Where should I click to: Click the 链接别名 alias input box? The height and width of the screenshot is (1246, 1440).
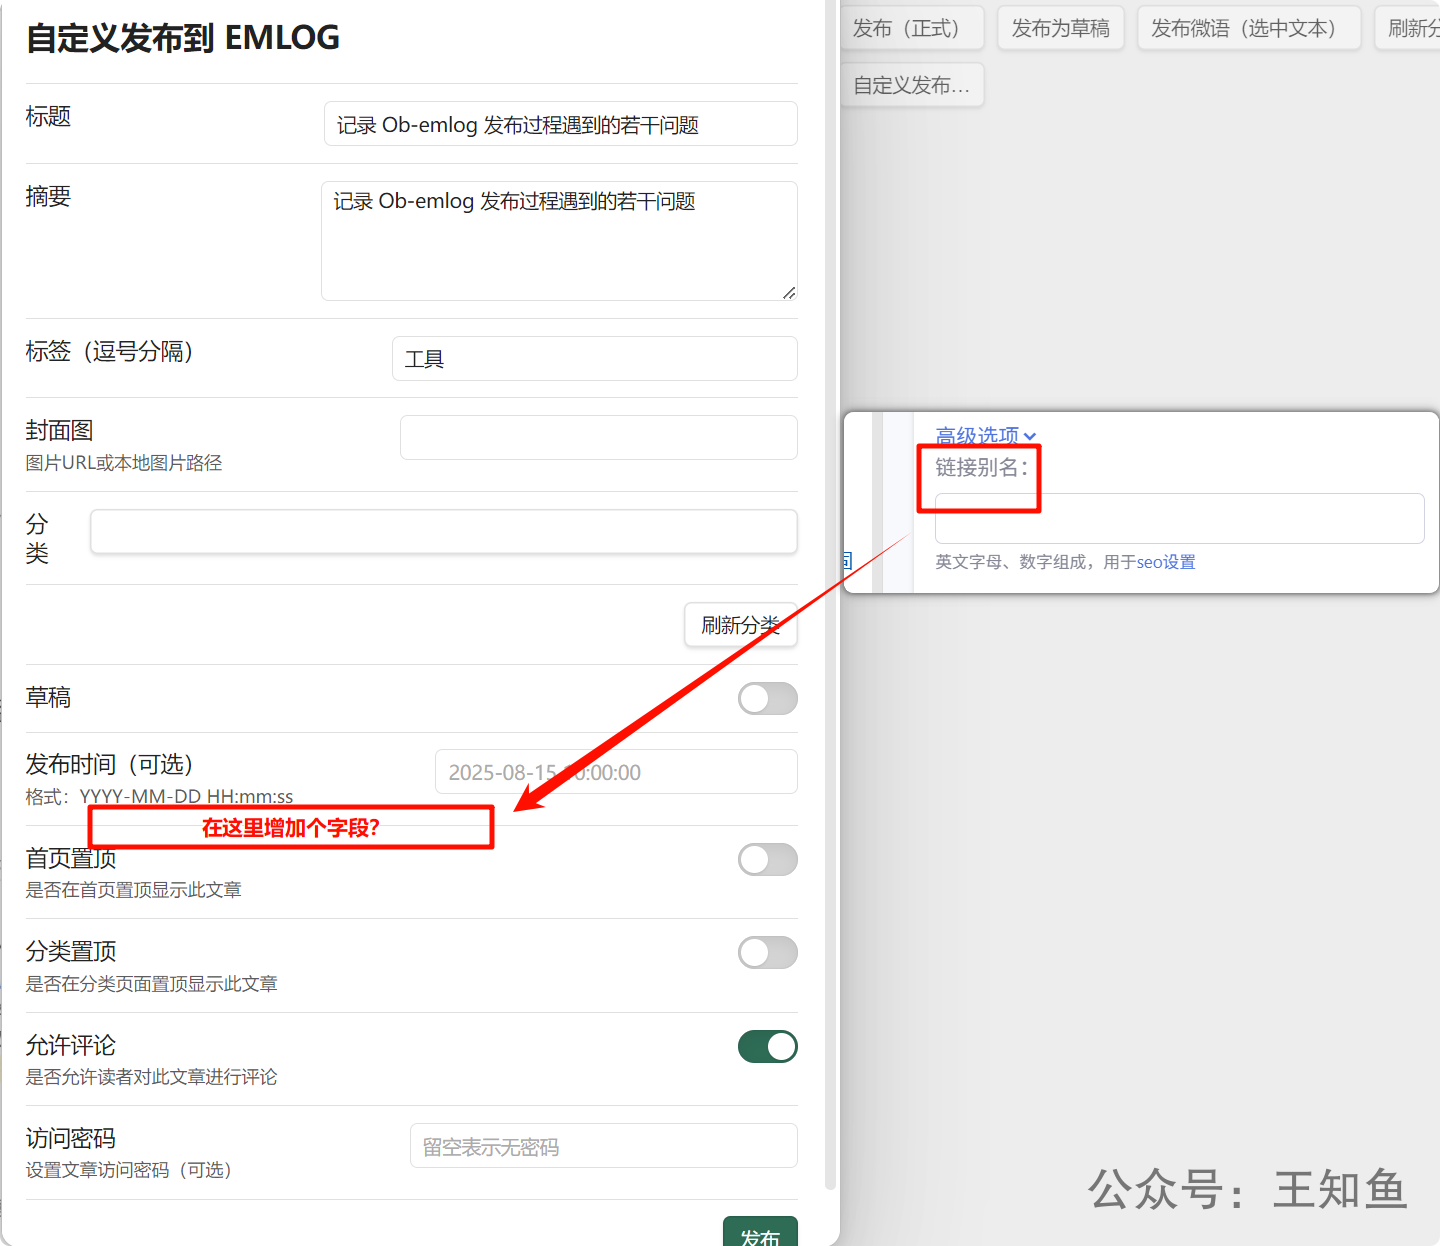(1179, 519)
